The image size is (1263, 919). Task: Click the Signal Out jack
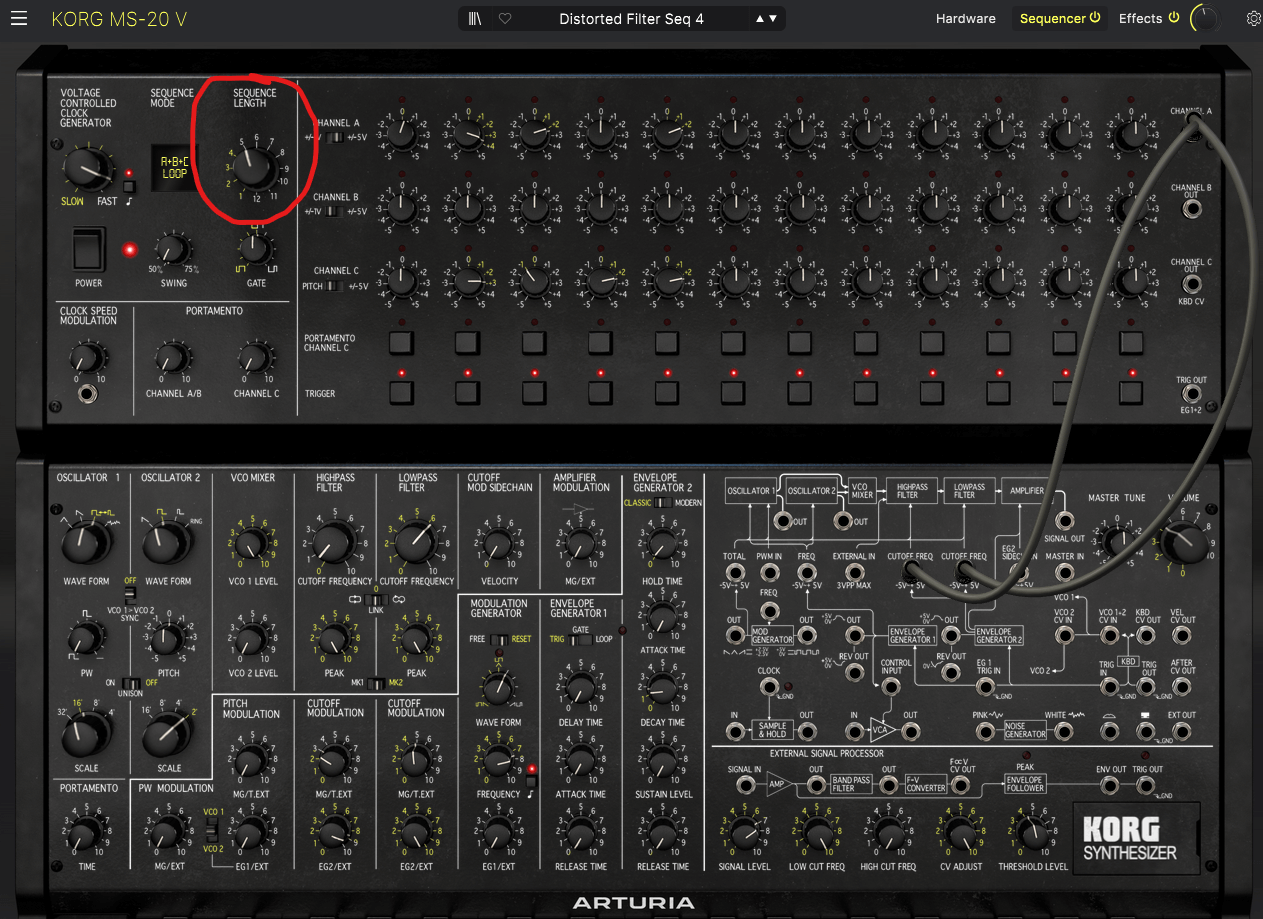1066,520
